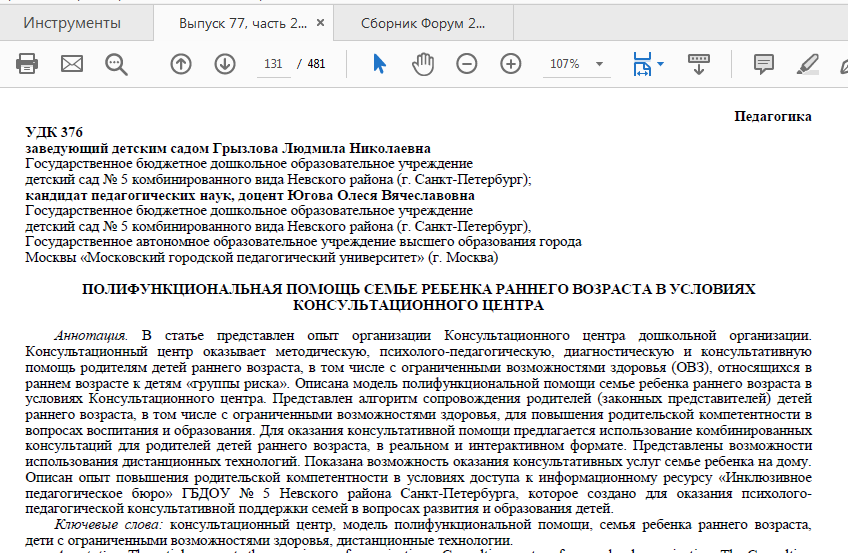This screenshot has width=848, height=553.
Task: Enable the hand pan tool
Action: 424,64
